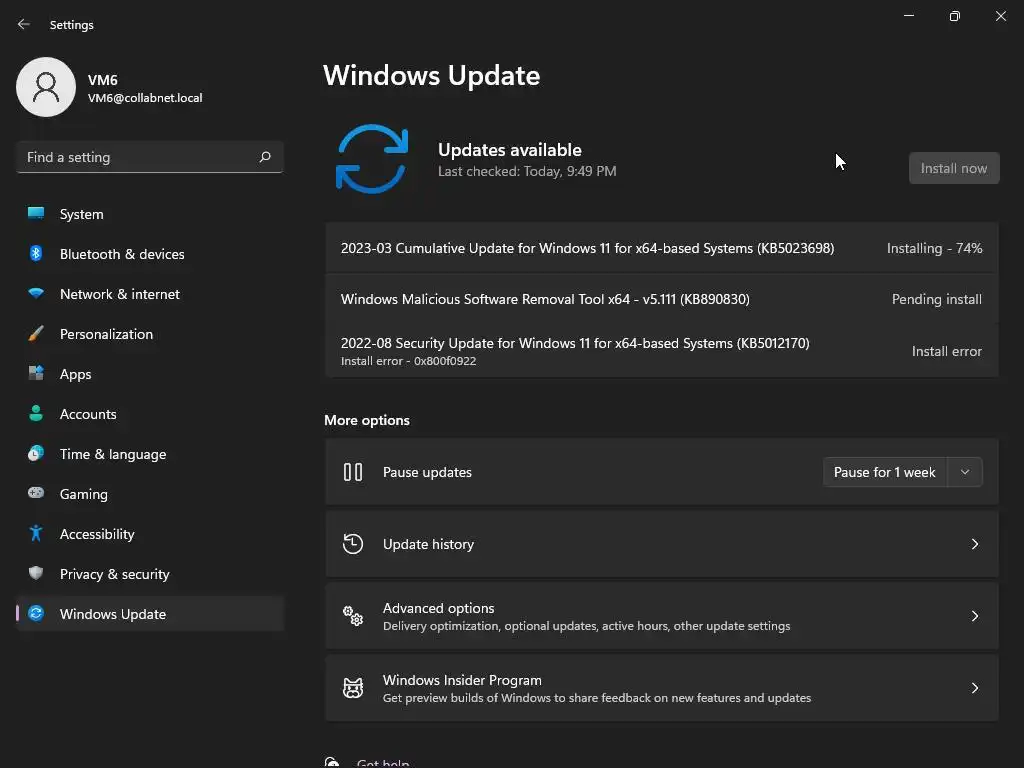
Task: Click the KB5023698 cumulative update row
Action: (662, 248)
